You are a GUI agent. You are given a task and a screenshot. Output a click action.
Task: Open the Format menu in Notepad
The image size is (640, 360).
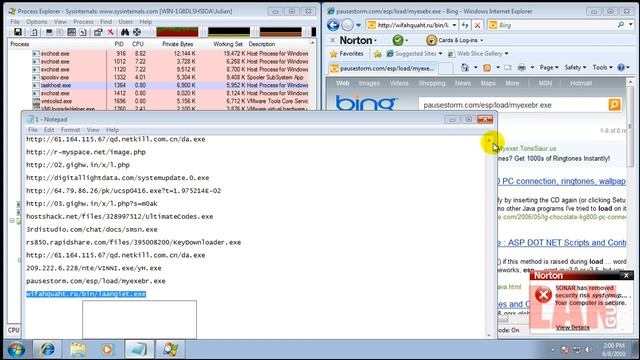(70, 130)
